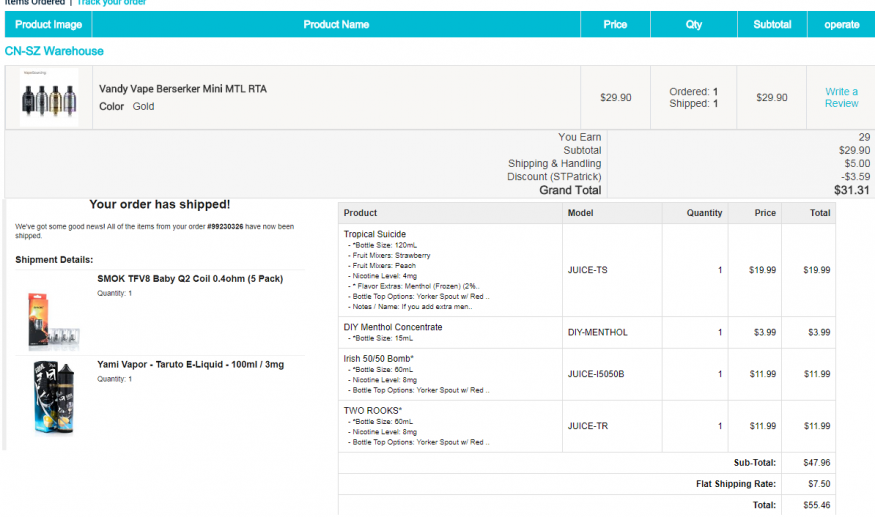Click the Track your order link
Screen dimensions: 875x517
click(x=111, y=3)
